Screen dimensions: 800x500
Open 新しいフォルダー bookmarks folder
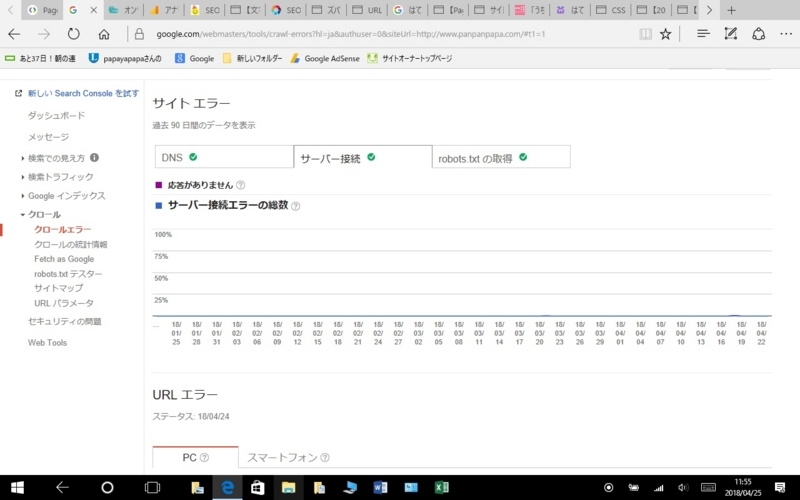(x=253, y=59)
